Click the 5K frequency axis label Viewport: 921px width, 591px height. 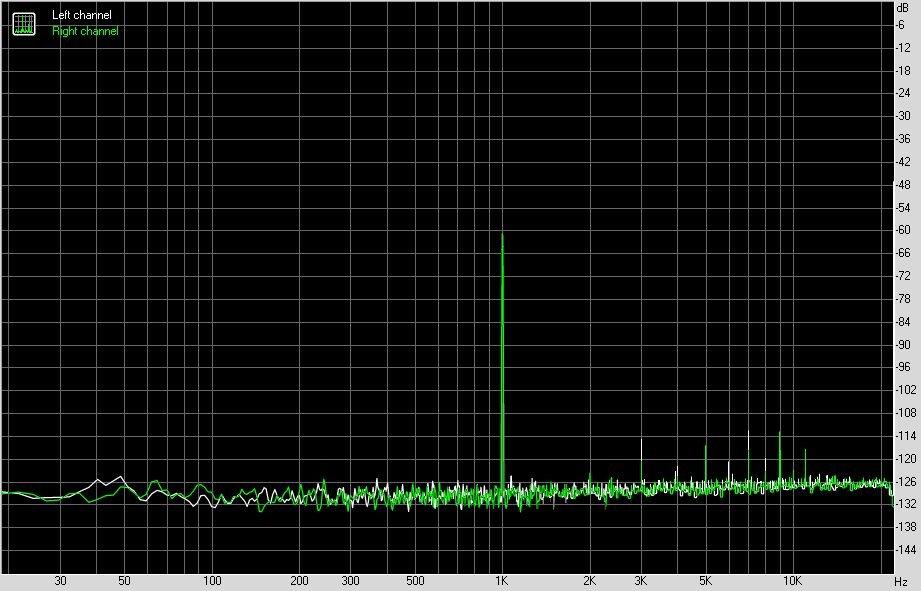click(x=705, y=581)
